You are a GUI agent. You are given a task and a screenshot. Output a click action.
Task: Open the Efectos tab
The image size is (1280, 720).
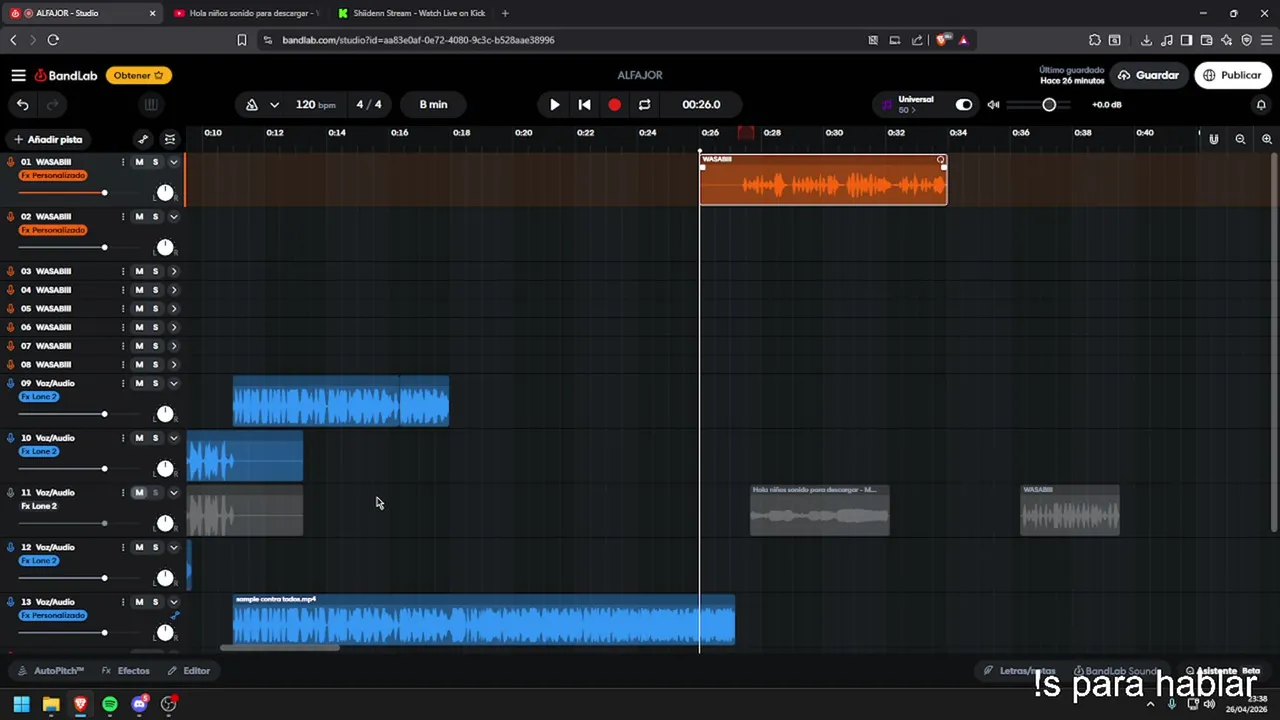coord(125,671)
